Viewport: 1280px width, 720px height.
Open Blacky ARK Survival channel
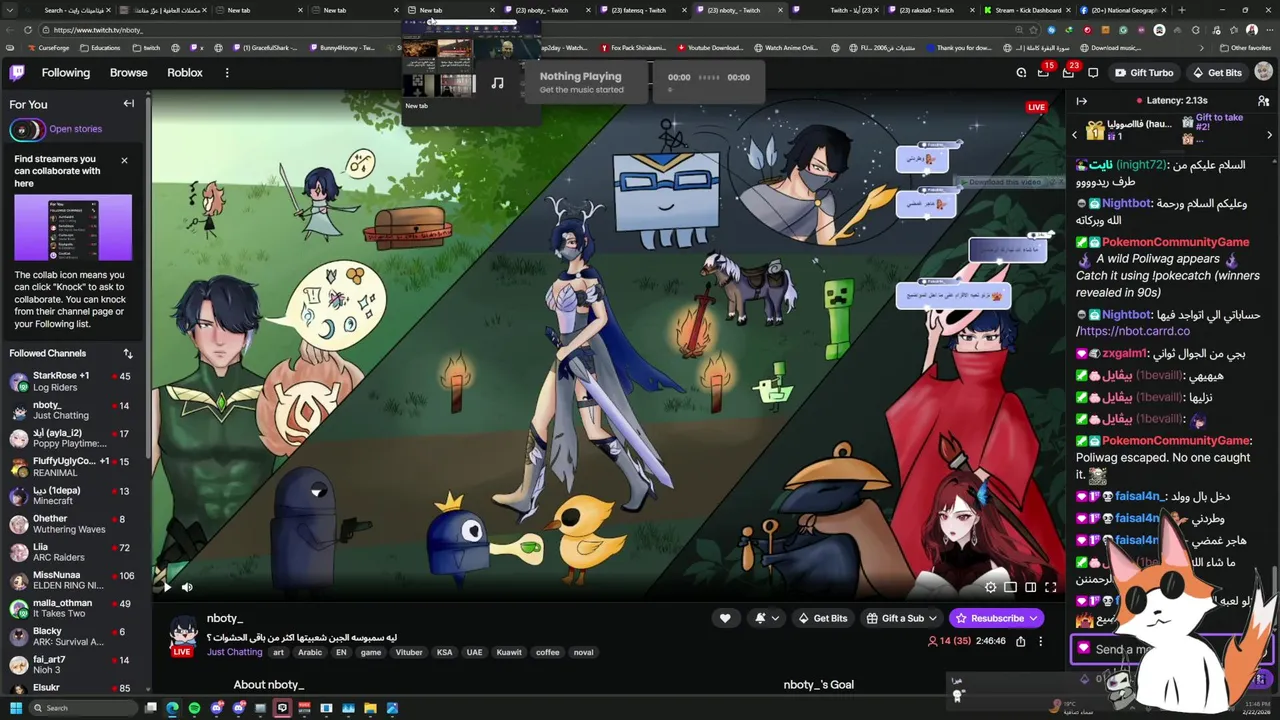point(75,636)
